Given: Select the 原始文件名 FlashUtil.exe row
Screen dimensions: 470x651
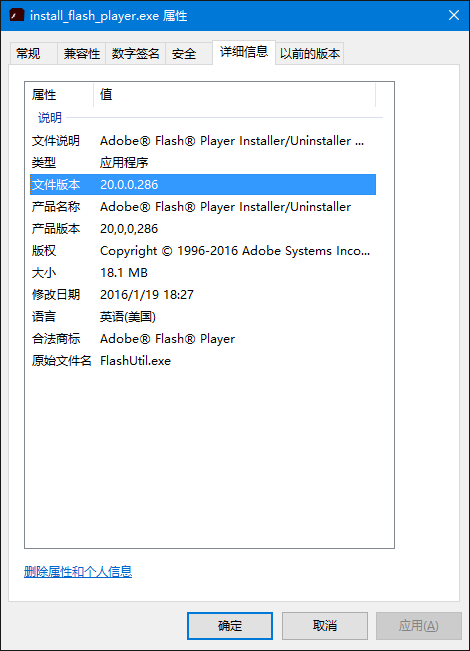Looking at the screenshot, I should click(x=203, y=361).
